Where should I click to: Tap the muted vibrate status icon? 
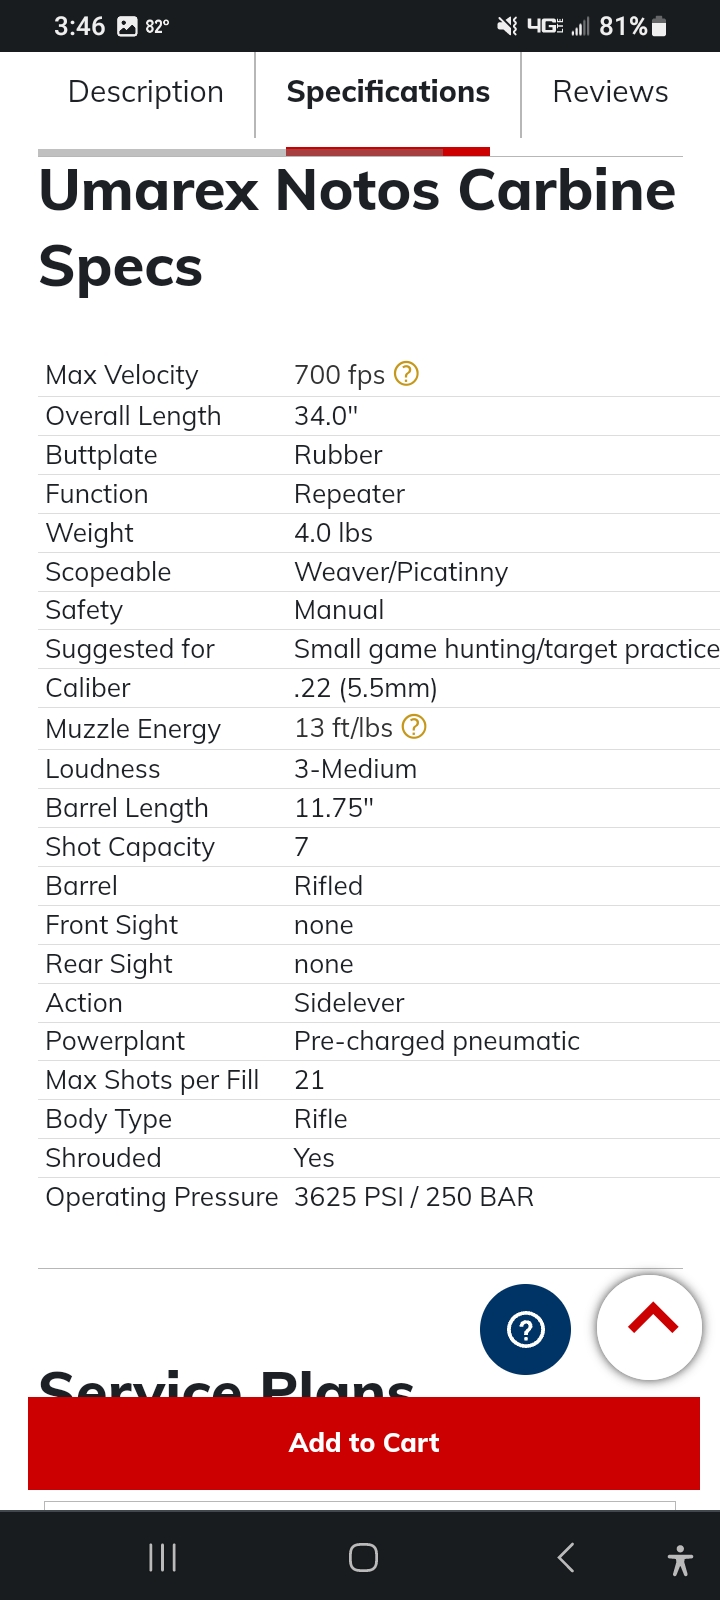[507, 27]
